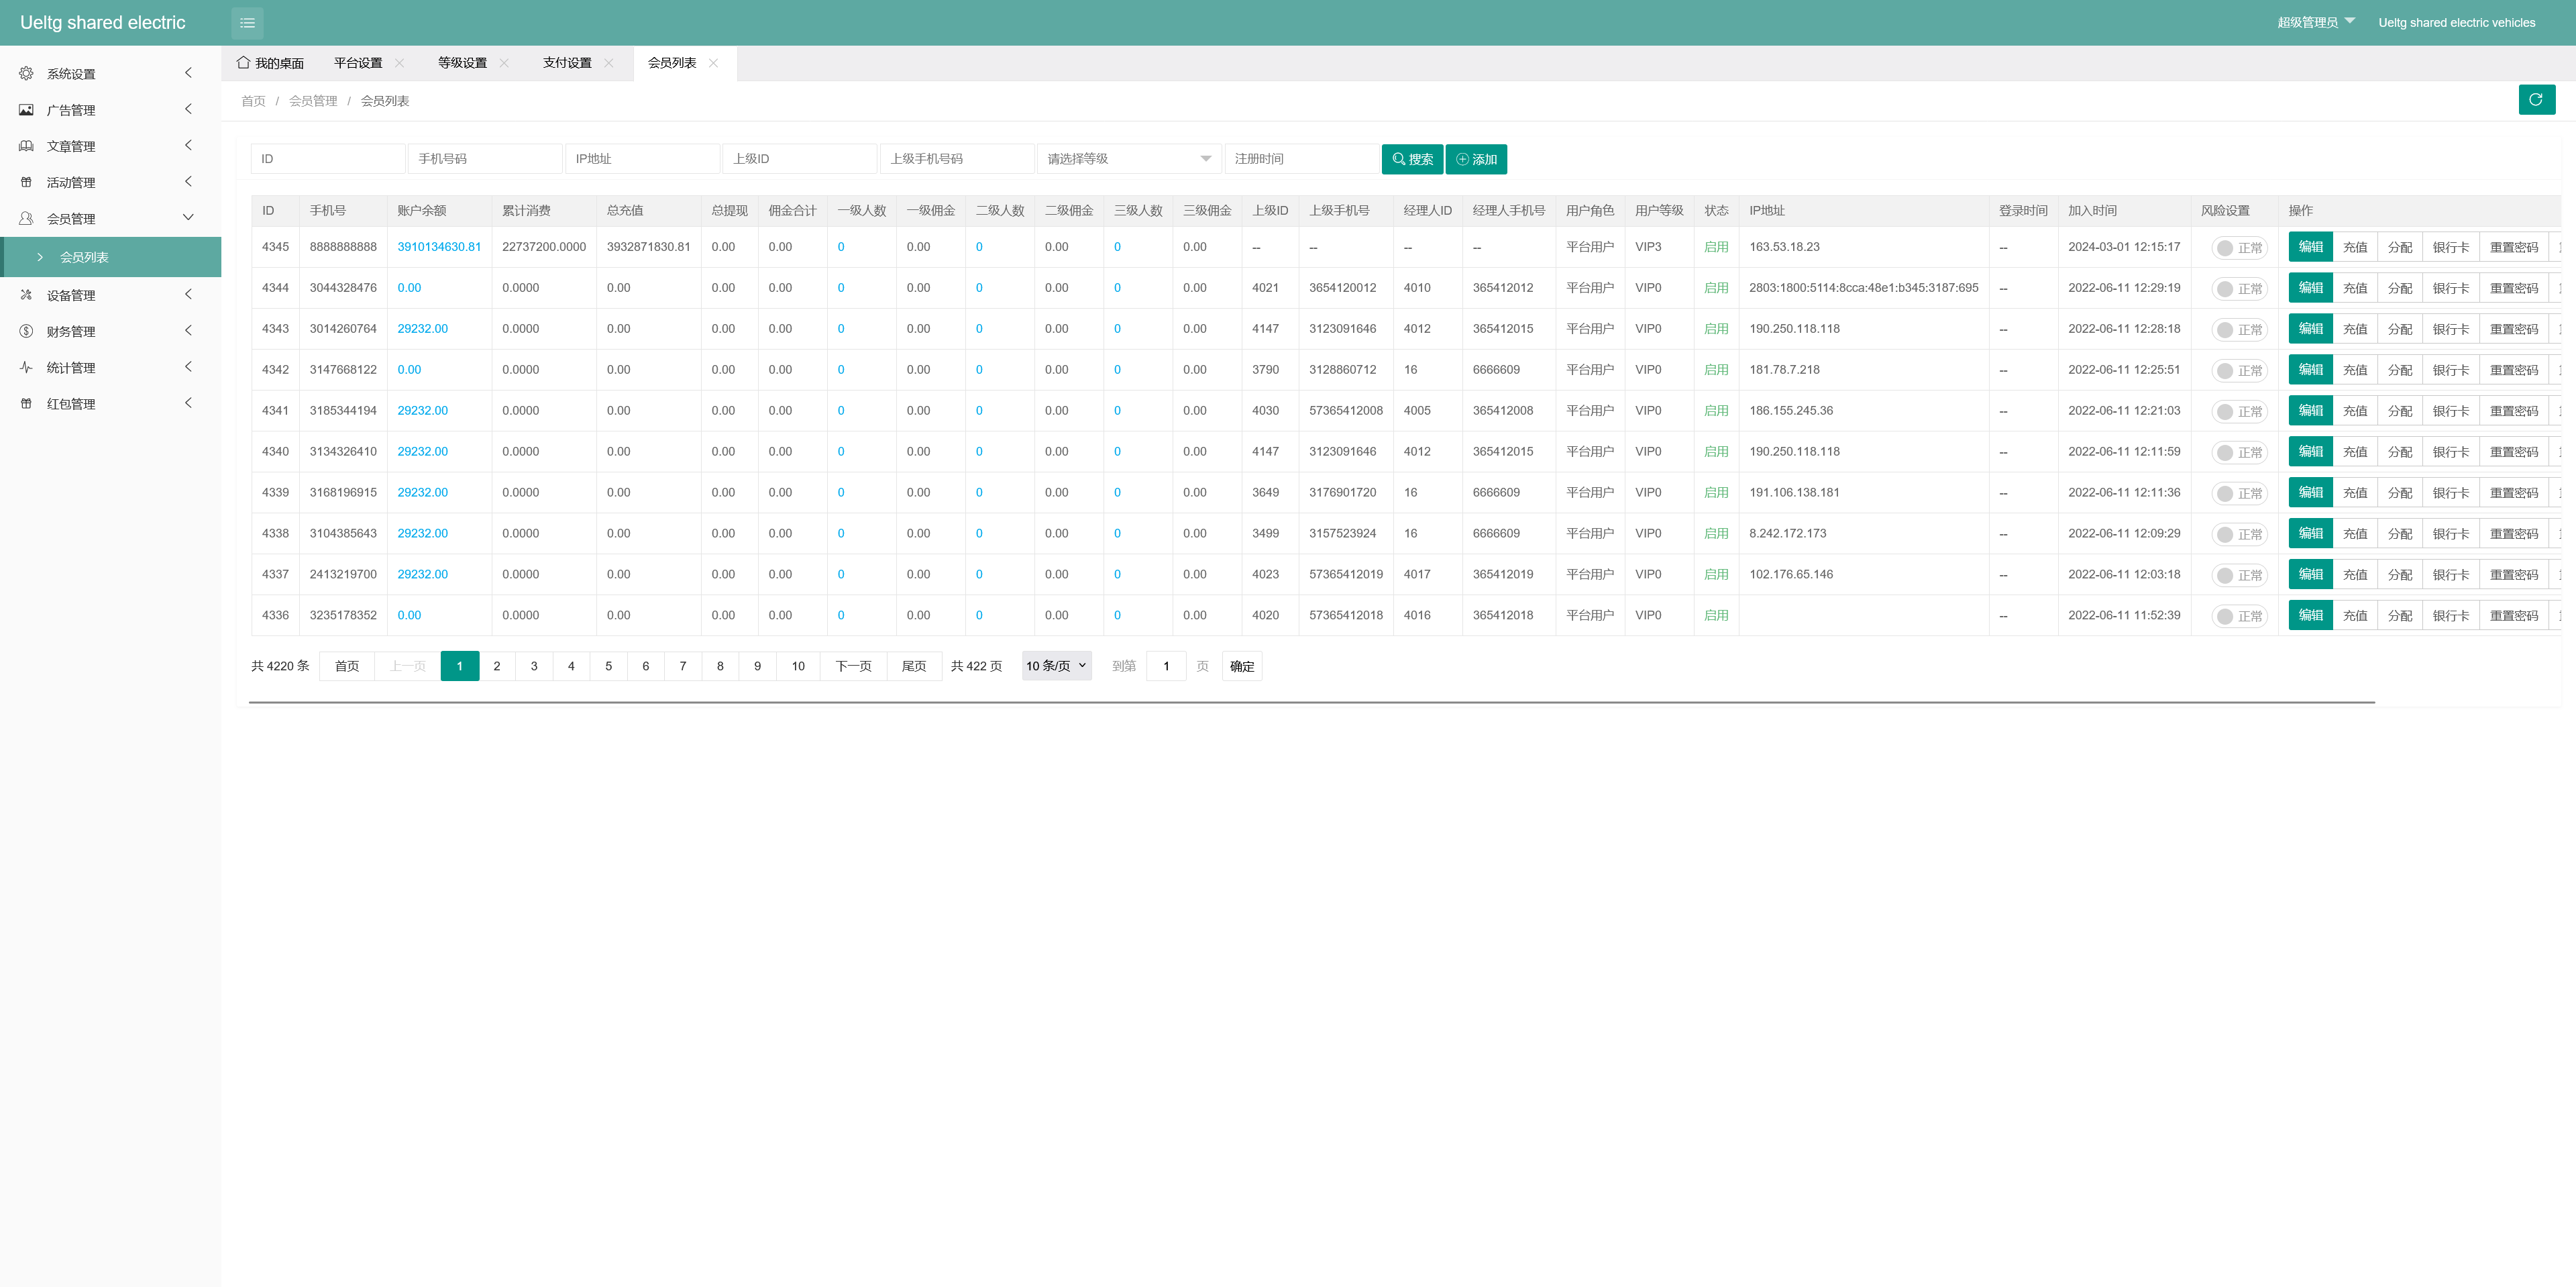Click the system settings gear icon
This screenshot has width=2576, height=1287.
click(26, 73)
